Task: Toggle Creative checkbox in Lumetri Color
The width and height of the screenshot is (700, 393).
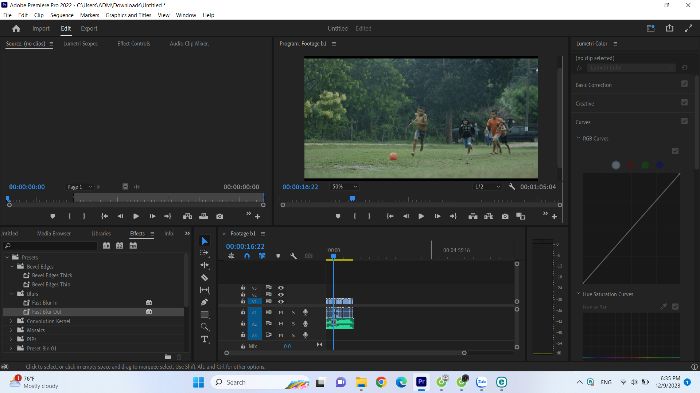Action: (x=684, y=103)
